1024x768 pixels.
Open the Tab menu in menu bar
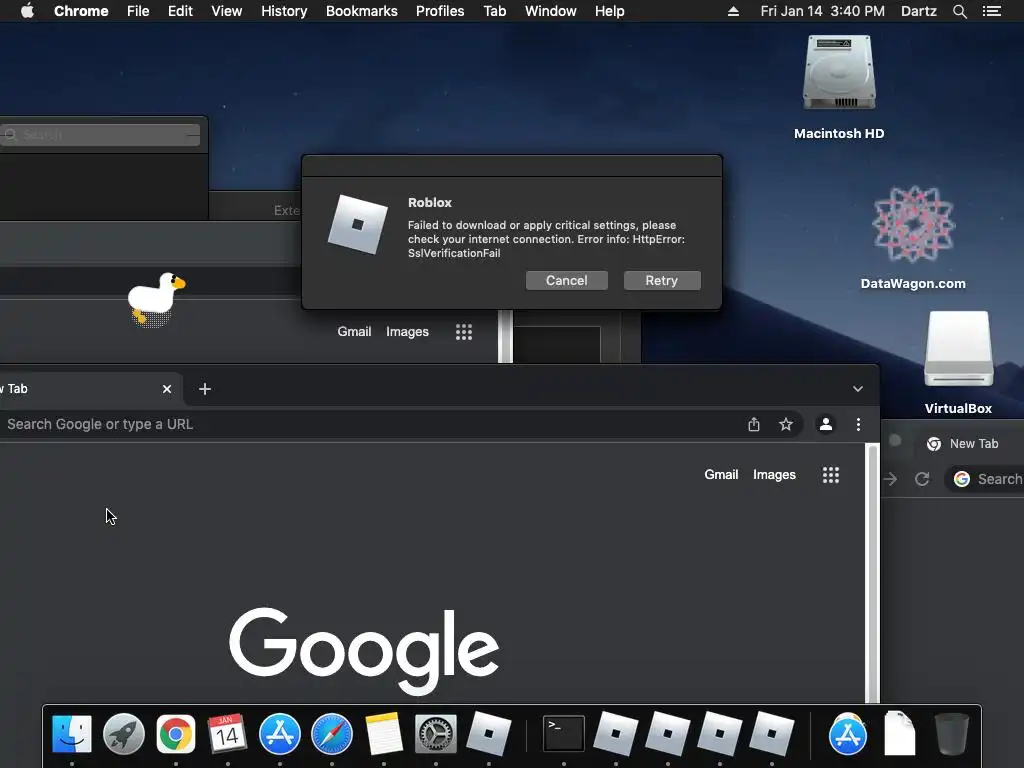click(494, 11)
